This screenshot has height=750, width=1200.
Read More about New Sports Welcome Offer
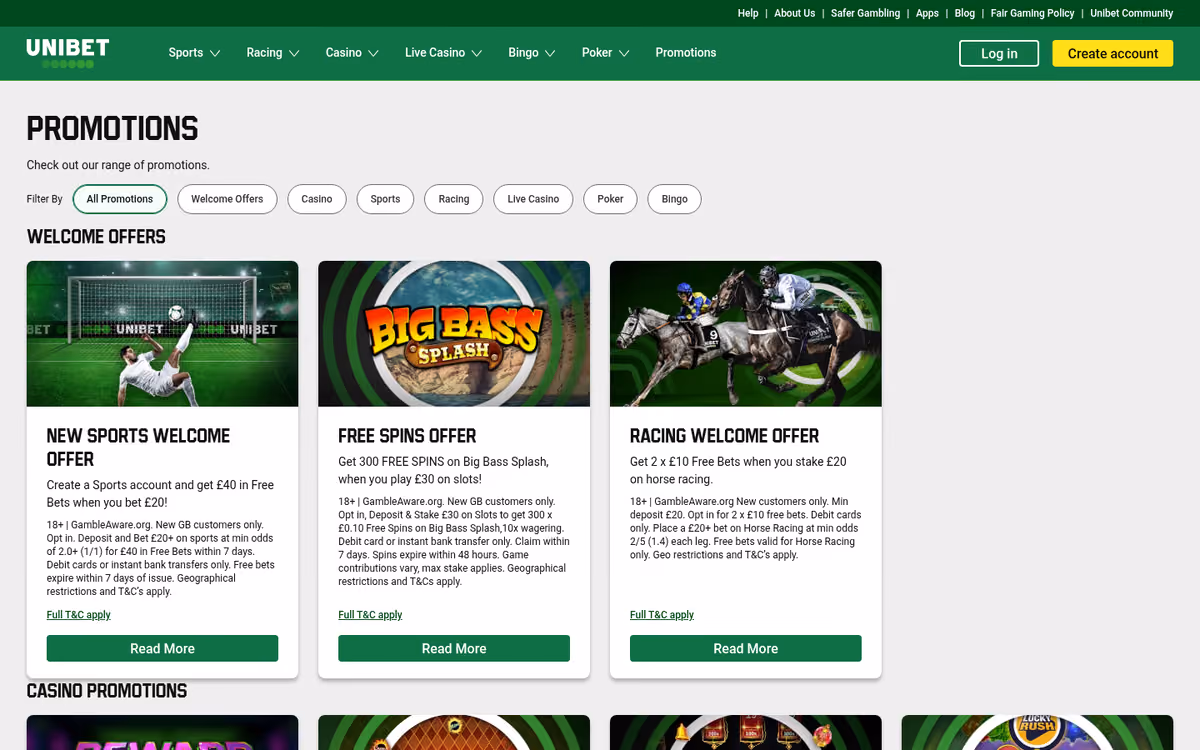162,648
